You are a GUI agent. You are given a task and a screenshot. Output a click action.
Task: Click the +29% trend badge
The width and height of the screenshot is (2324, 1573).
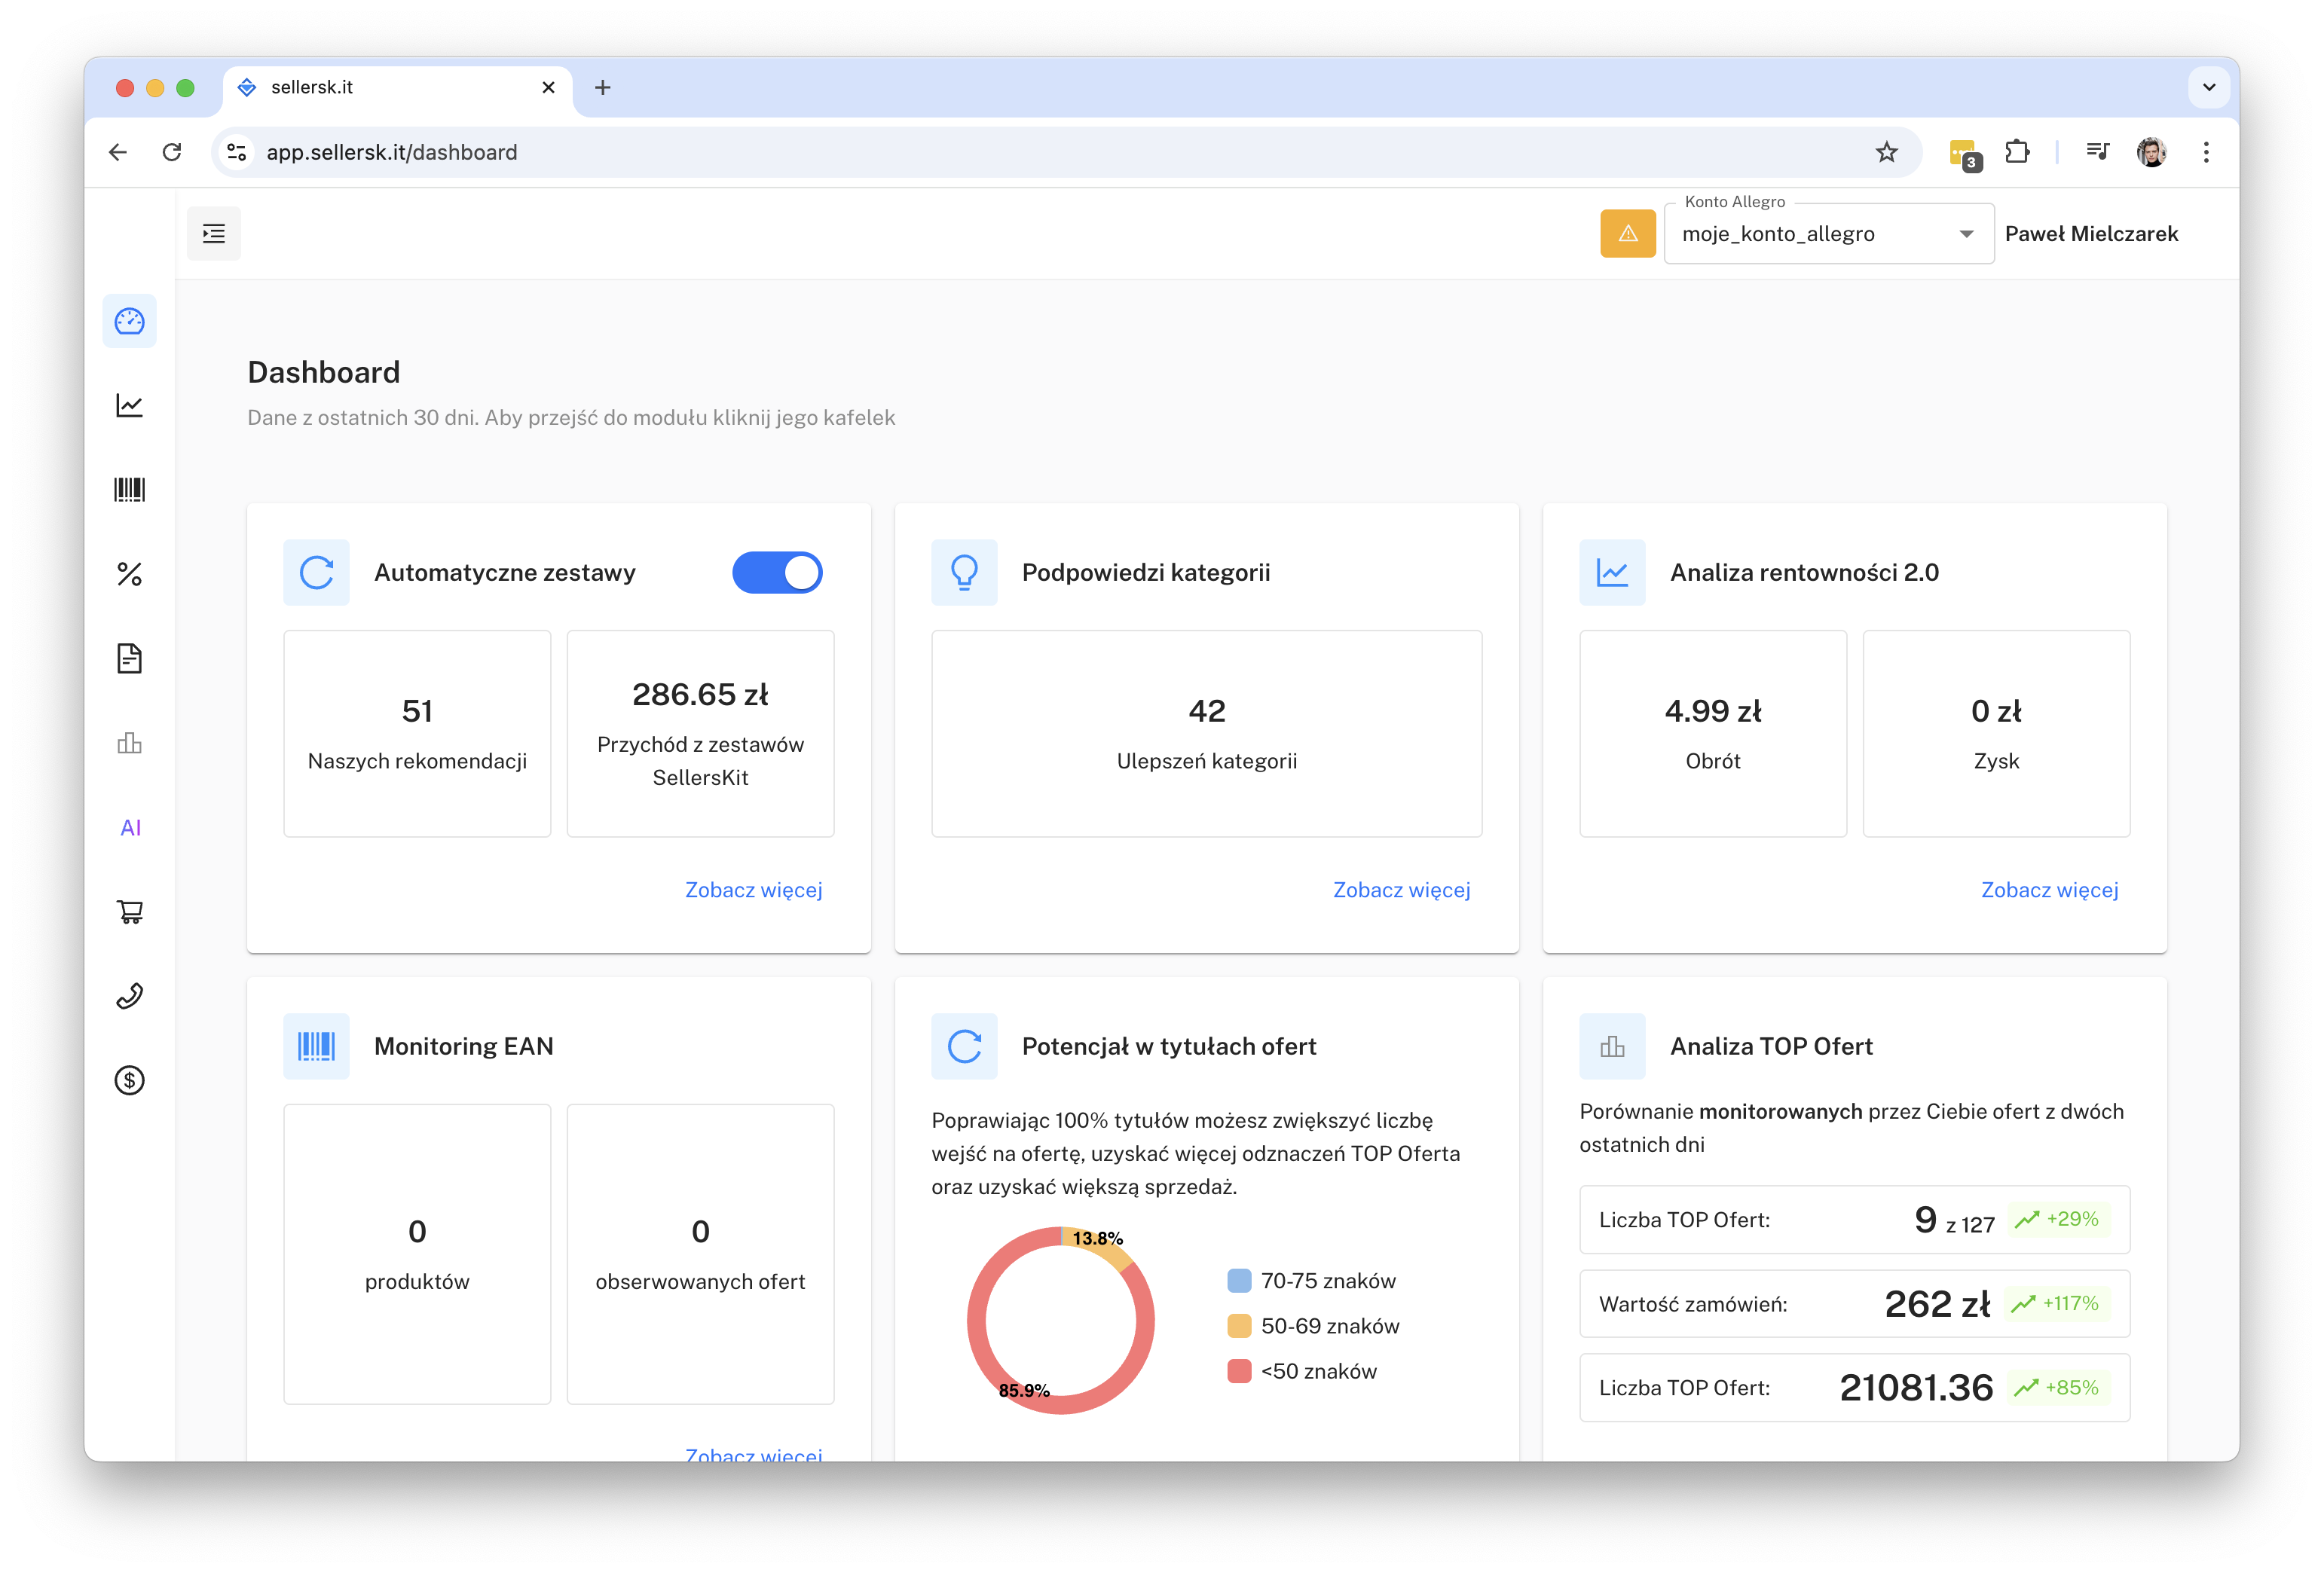click(2058, 1219)
